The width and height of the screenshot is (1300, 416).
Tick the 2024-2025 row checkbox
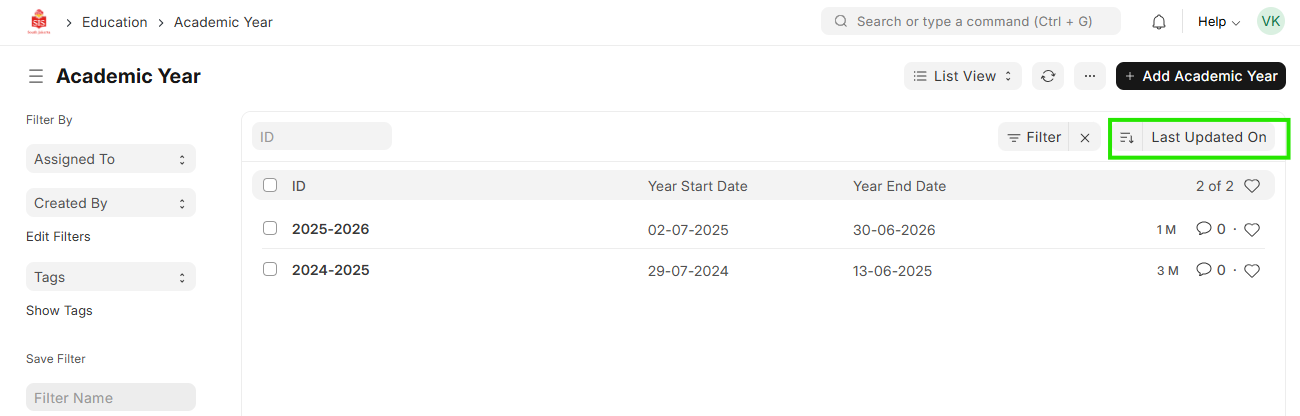[x=270, y=269]
